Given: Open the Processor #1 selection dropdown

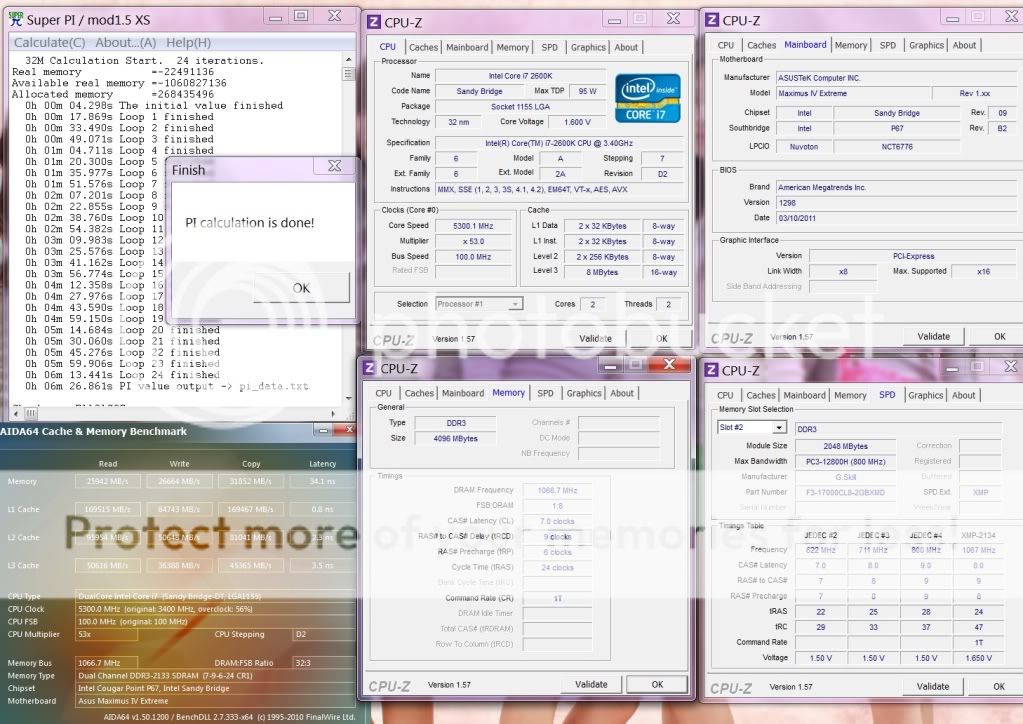Looking at the screenshot, I should pos(515,304).
